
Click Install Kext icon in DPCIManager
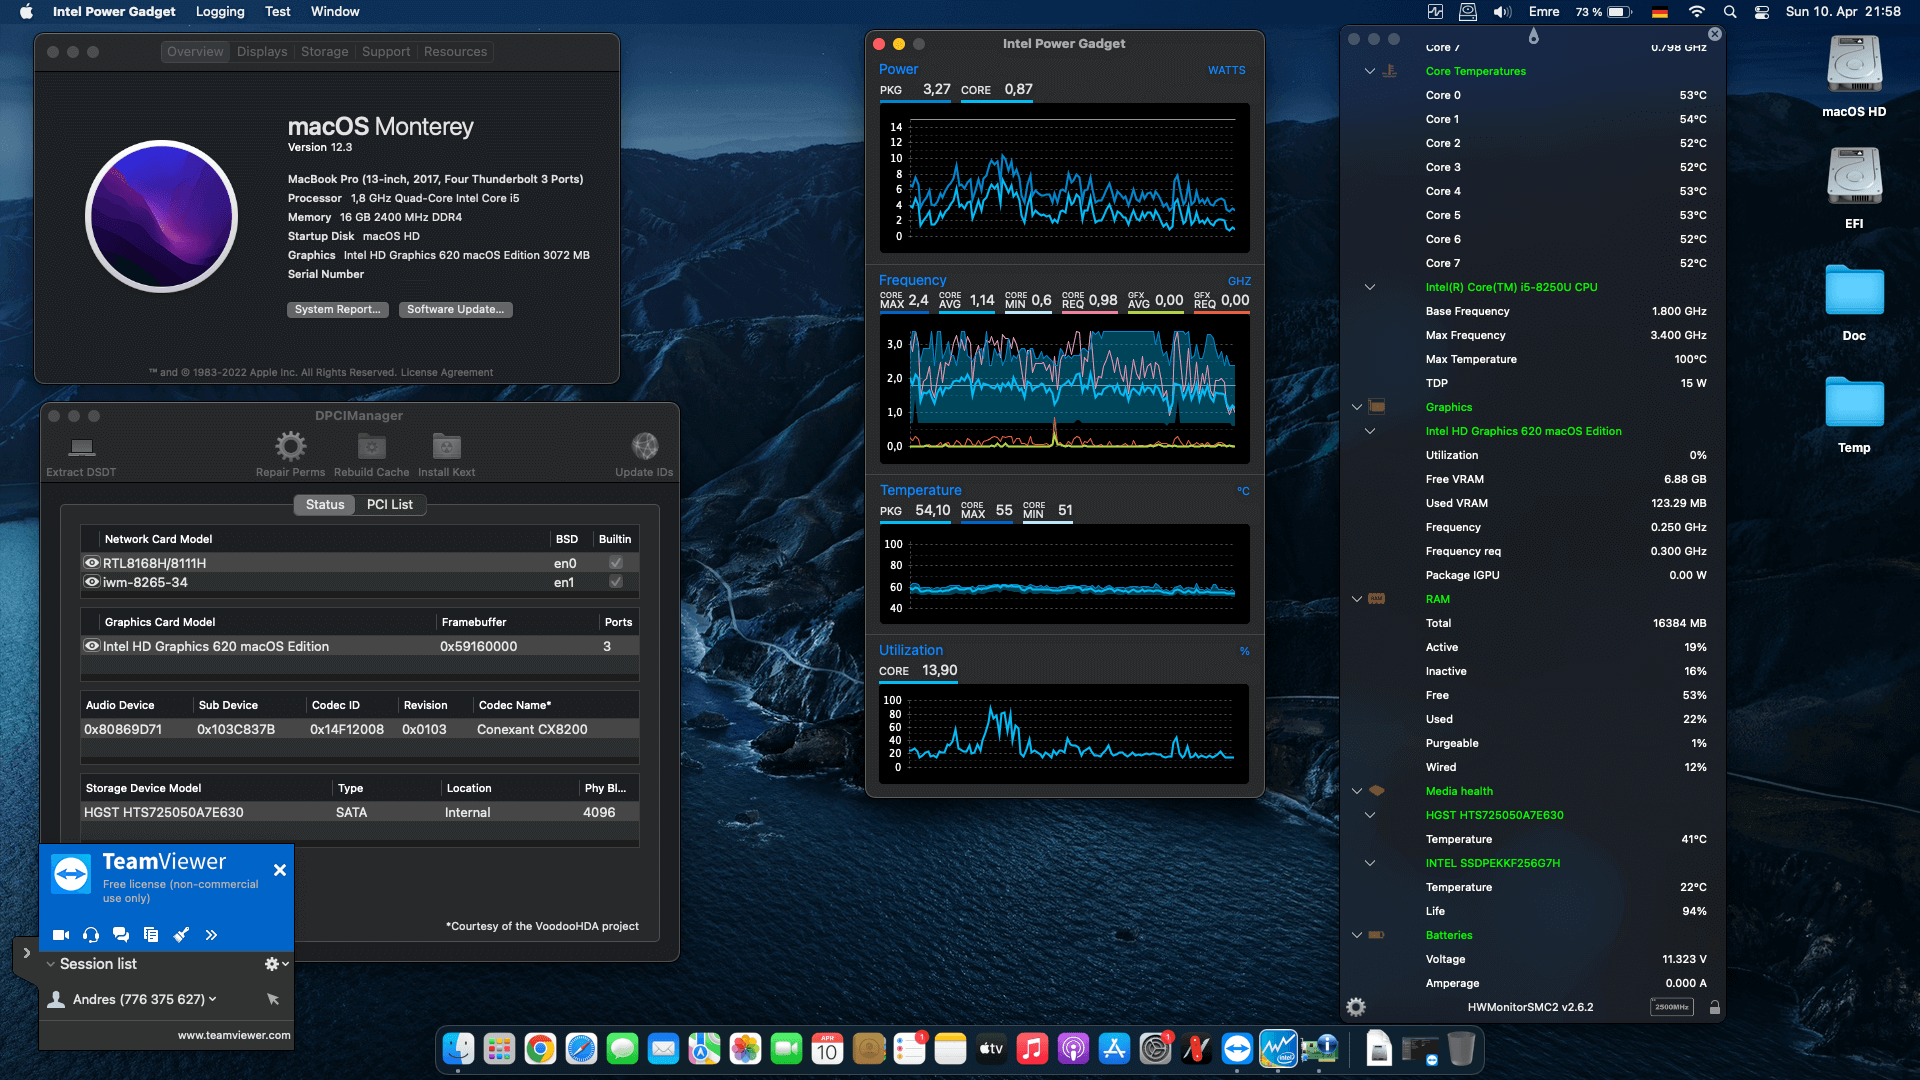pyautogui.click(x=447, y=446)
